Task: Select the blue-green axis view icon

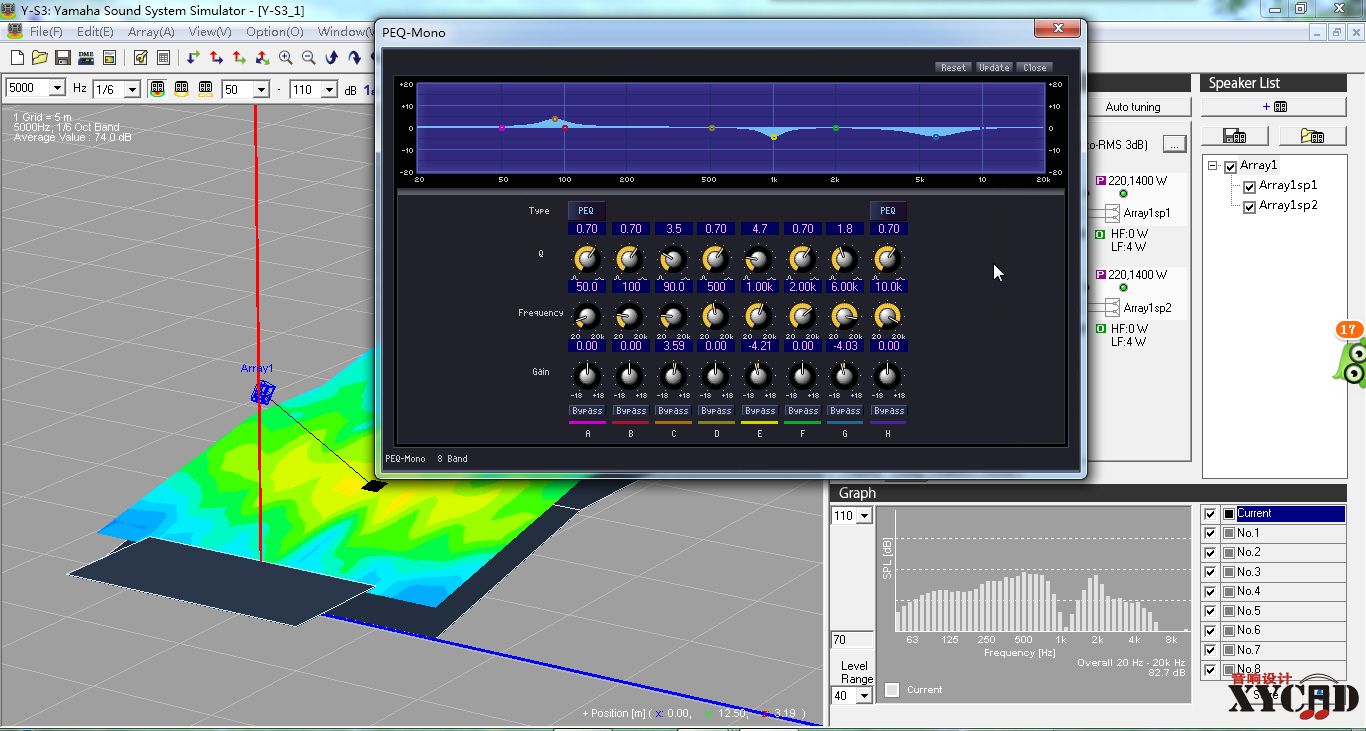Action: pyautogui.click(x=194, y=58)
